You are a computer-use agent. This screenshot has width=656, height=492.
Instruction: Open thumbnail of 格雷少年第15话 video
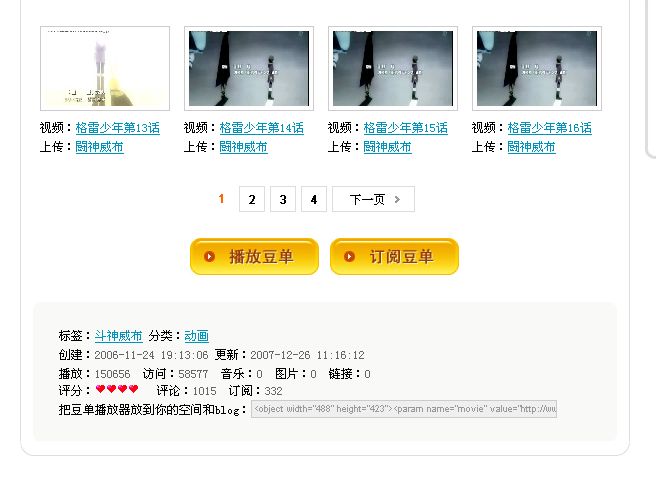click(393, 69)
